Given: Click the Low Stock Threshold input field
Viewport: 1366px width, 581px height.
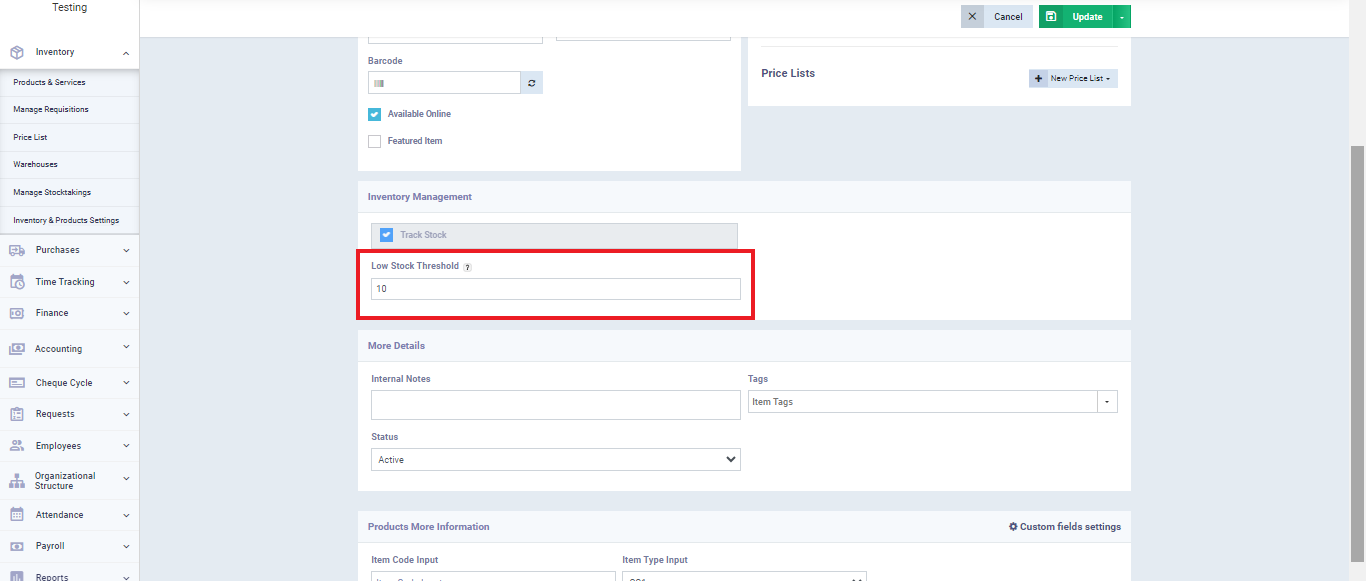Looking at the screenshot, I should [x=555, y=289].
